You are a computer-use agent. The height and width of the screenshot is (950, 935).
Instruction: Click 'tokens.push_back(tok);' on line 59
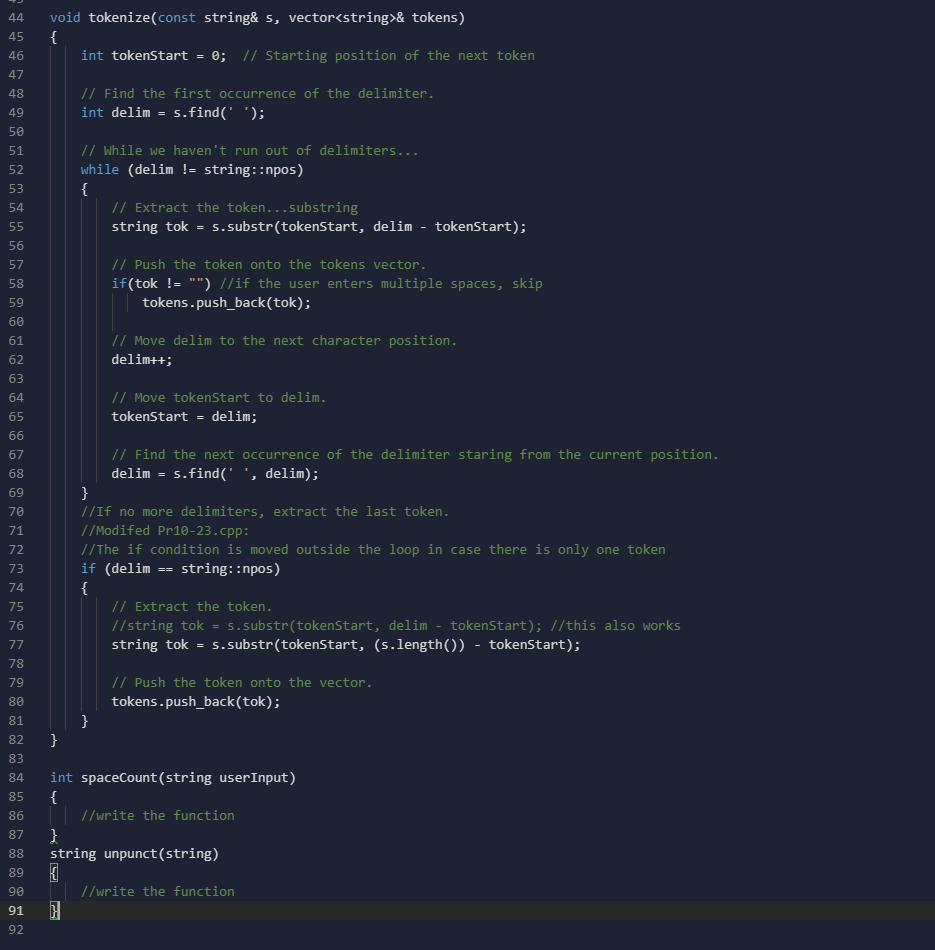pos(226,303)
